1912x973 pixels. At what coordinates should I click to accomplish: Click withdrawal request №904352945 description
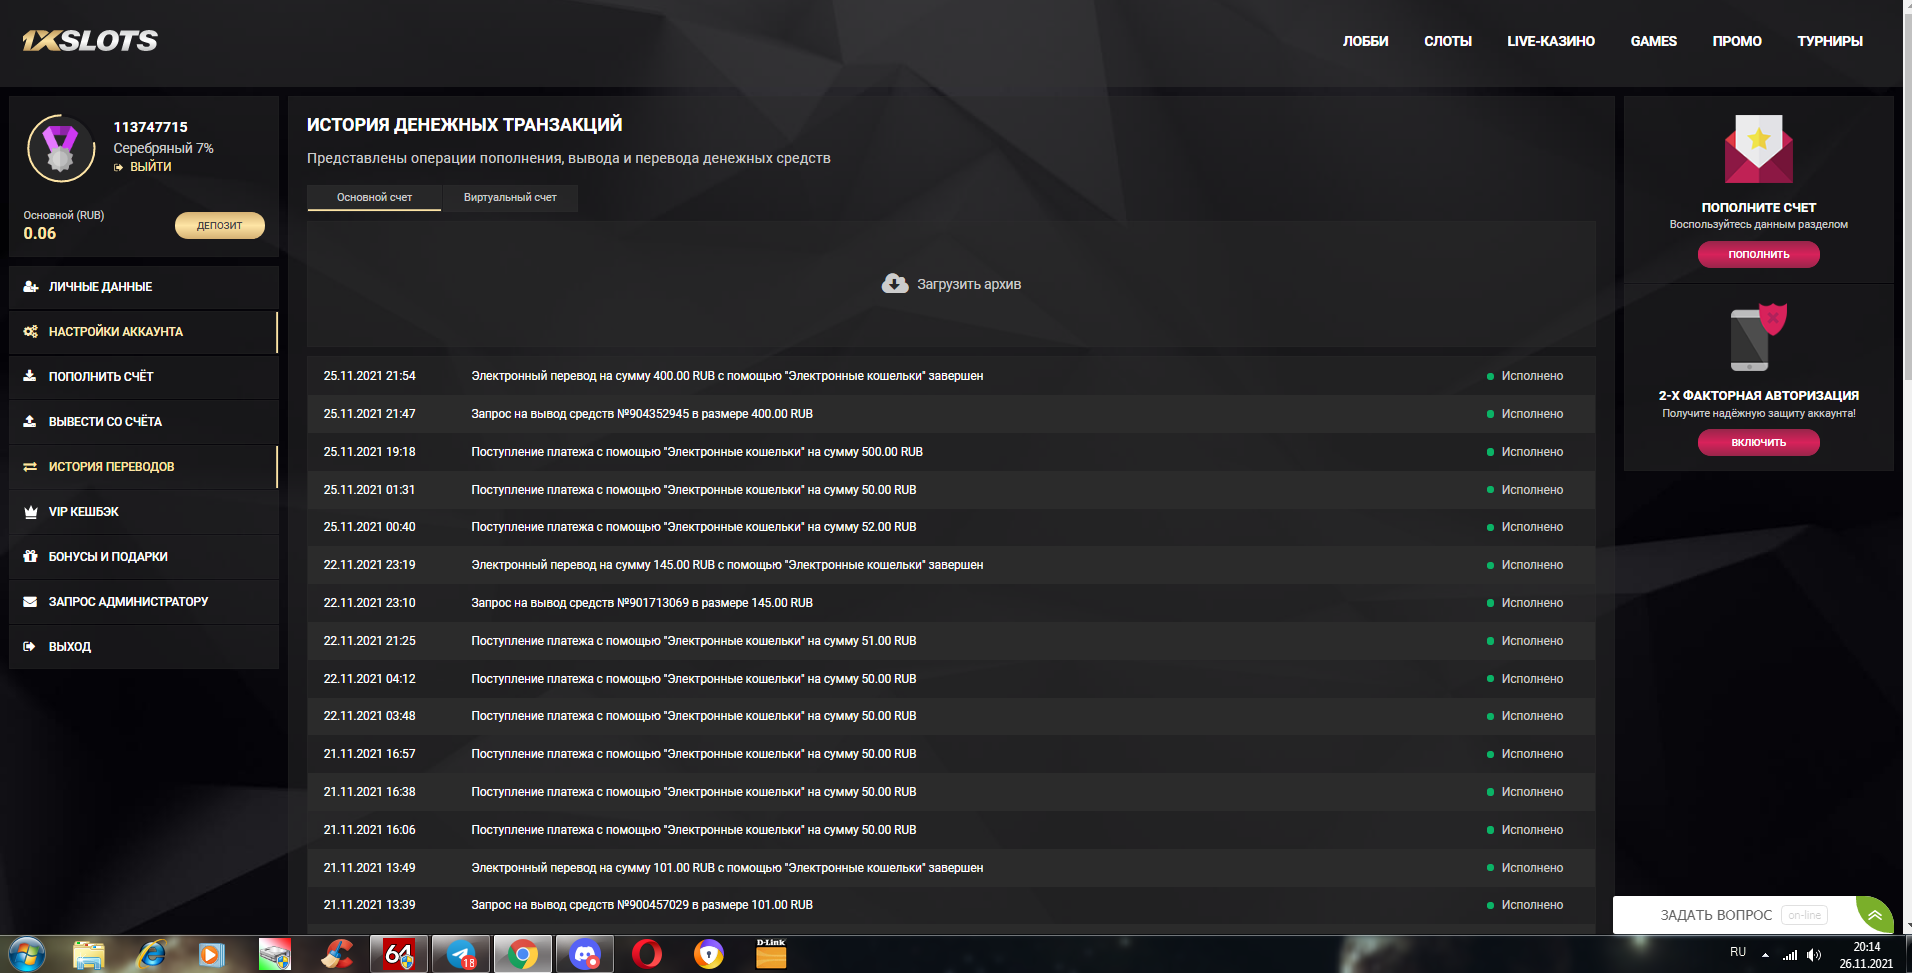pyautogui.click(x=642, y=414)
